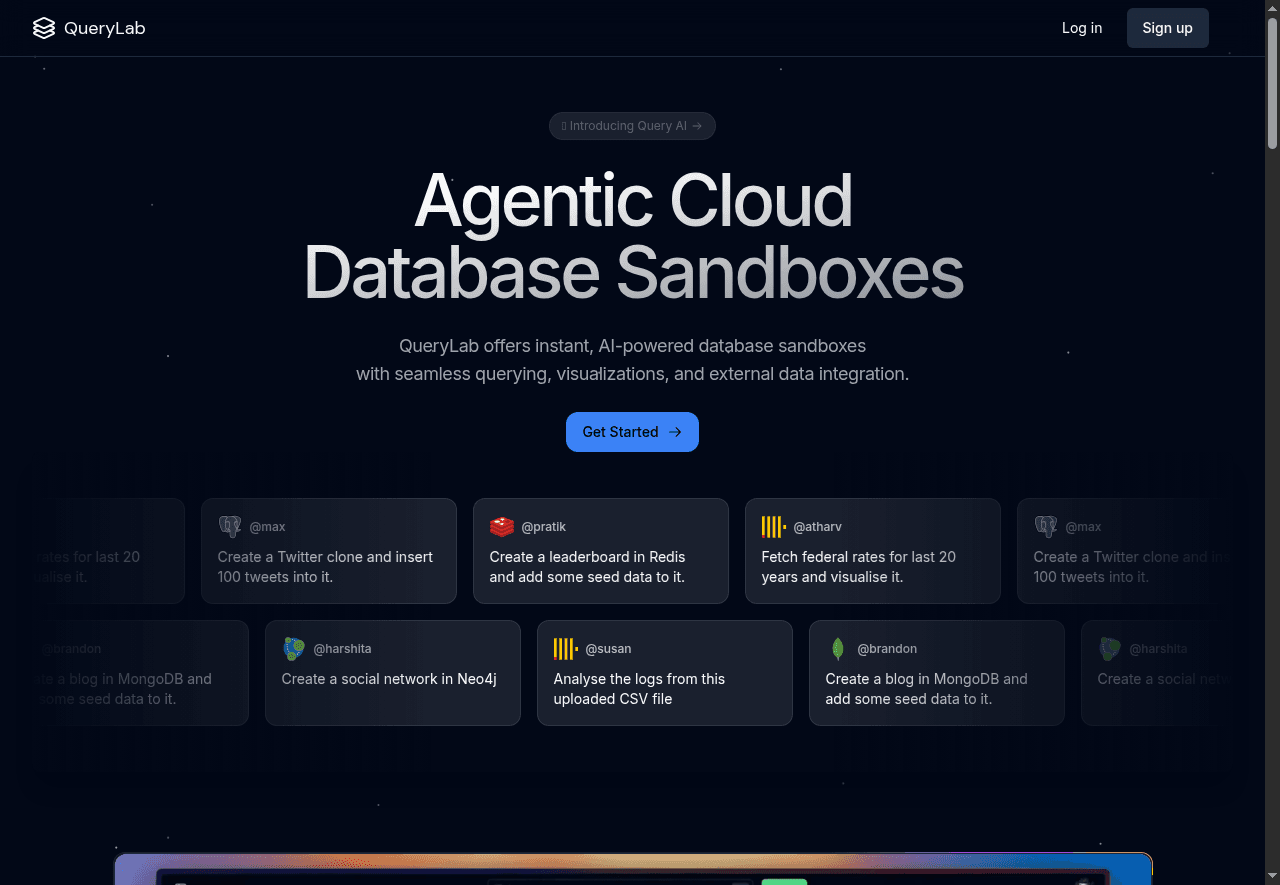Open the Log in page
Image resolution: width=1280 pixels, height=885 pixels.
[1082, 28]
